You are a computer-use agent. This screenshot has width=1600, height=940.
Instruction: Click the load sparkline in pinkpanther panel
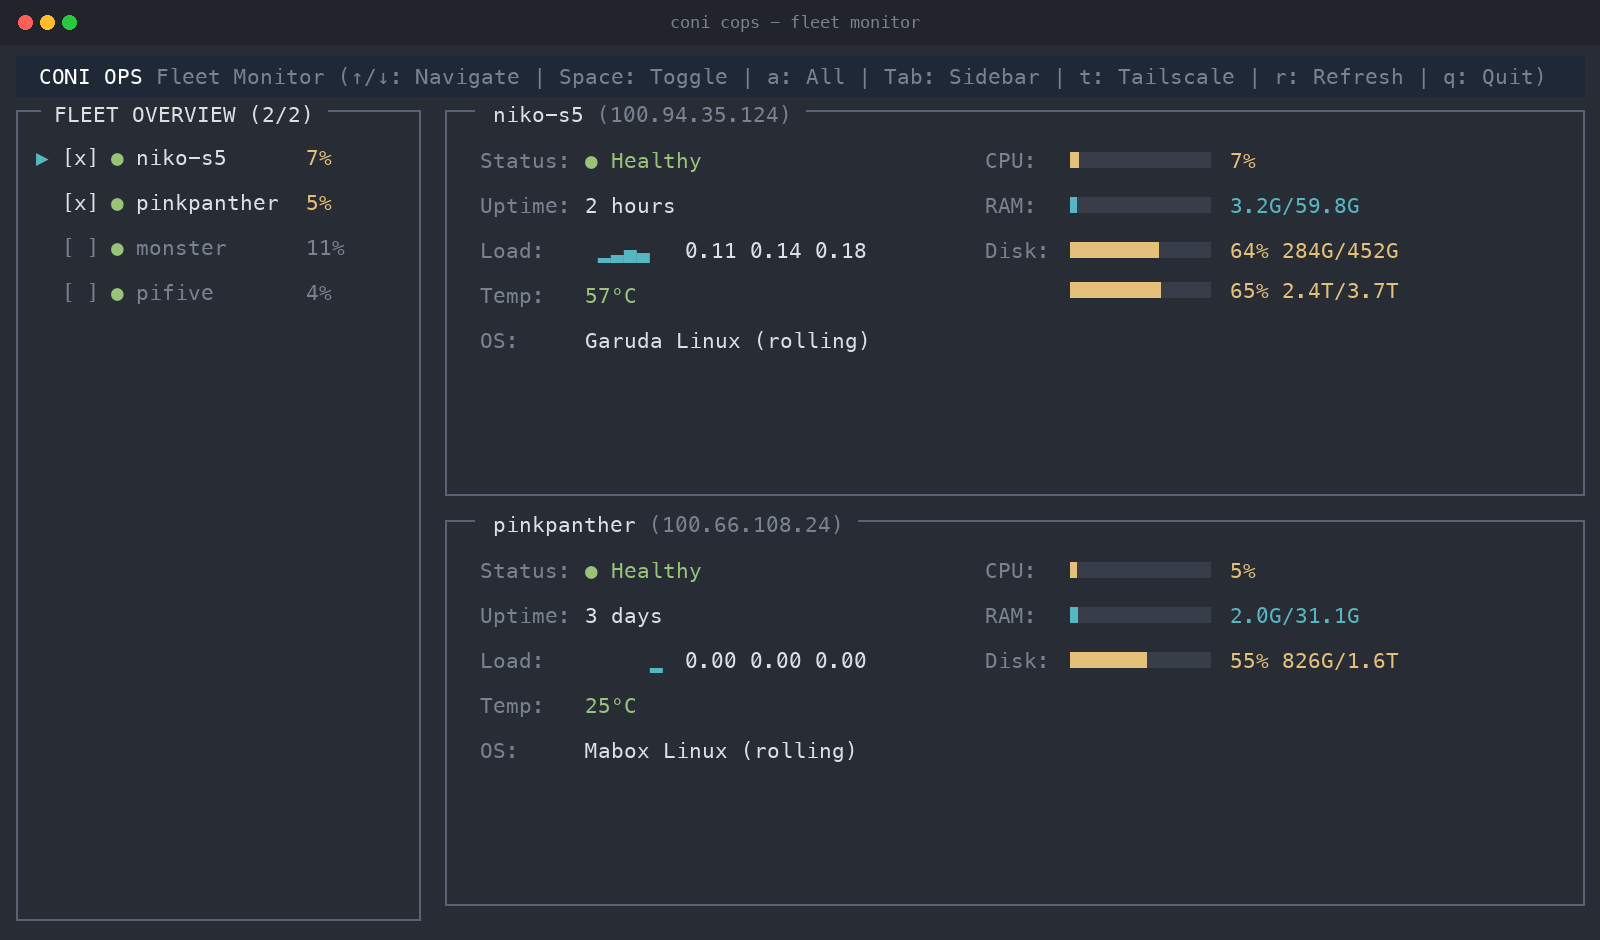tap(656, 669)
